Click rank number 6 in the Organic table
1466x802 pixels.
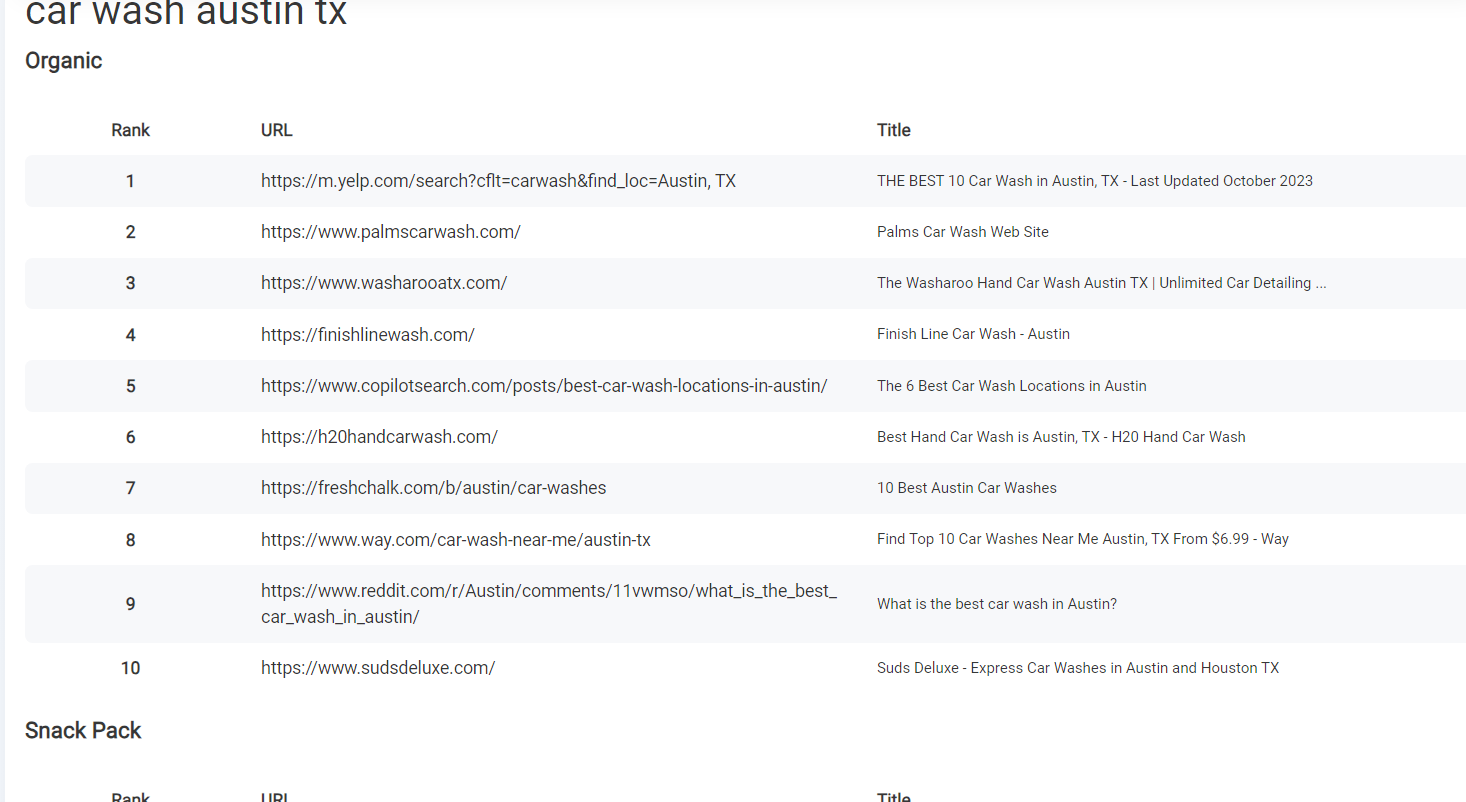point(131,437)
